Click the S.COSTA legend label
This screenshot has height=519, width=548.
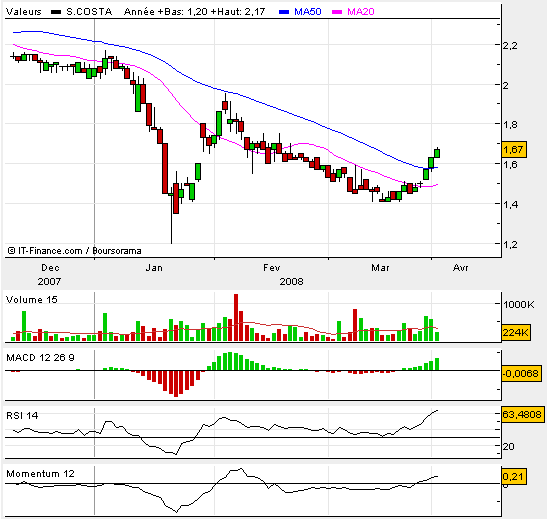(89, 12)
